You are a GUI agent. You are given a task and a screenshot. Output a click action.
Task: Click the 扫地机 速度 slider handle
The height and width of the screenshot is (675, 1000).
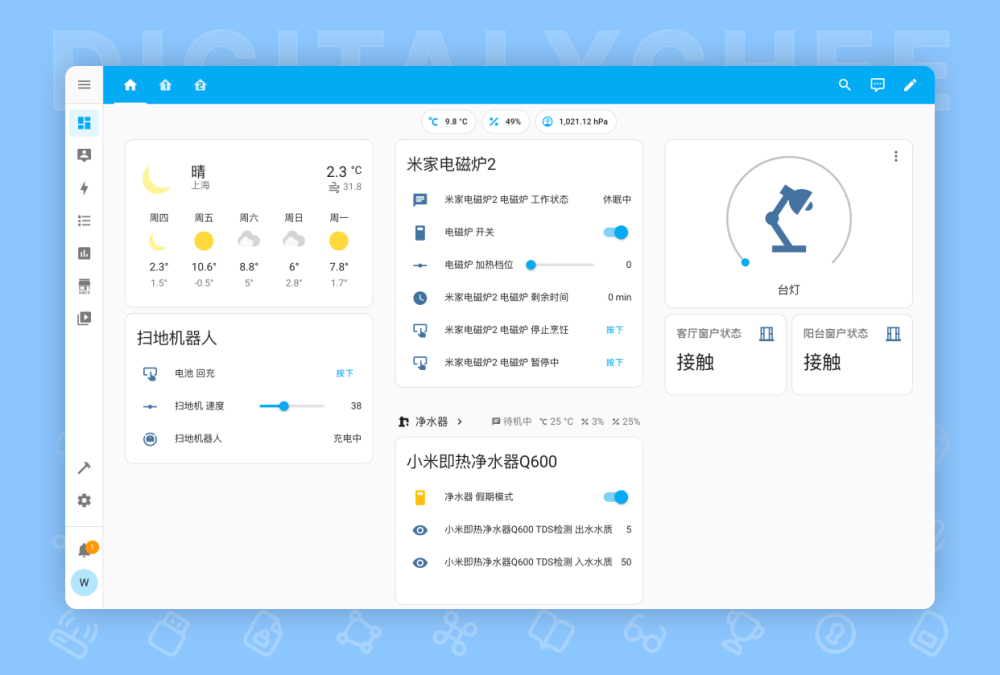(x=284, y=406)
